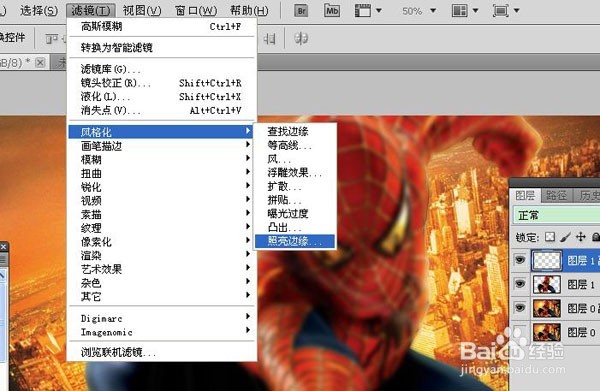
Task: Select 查找边缘 filter
Action: click(295, 132)
